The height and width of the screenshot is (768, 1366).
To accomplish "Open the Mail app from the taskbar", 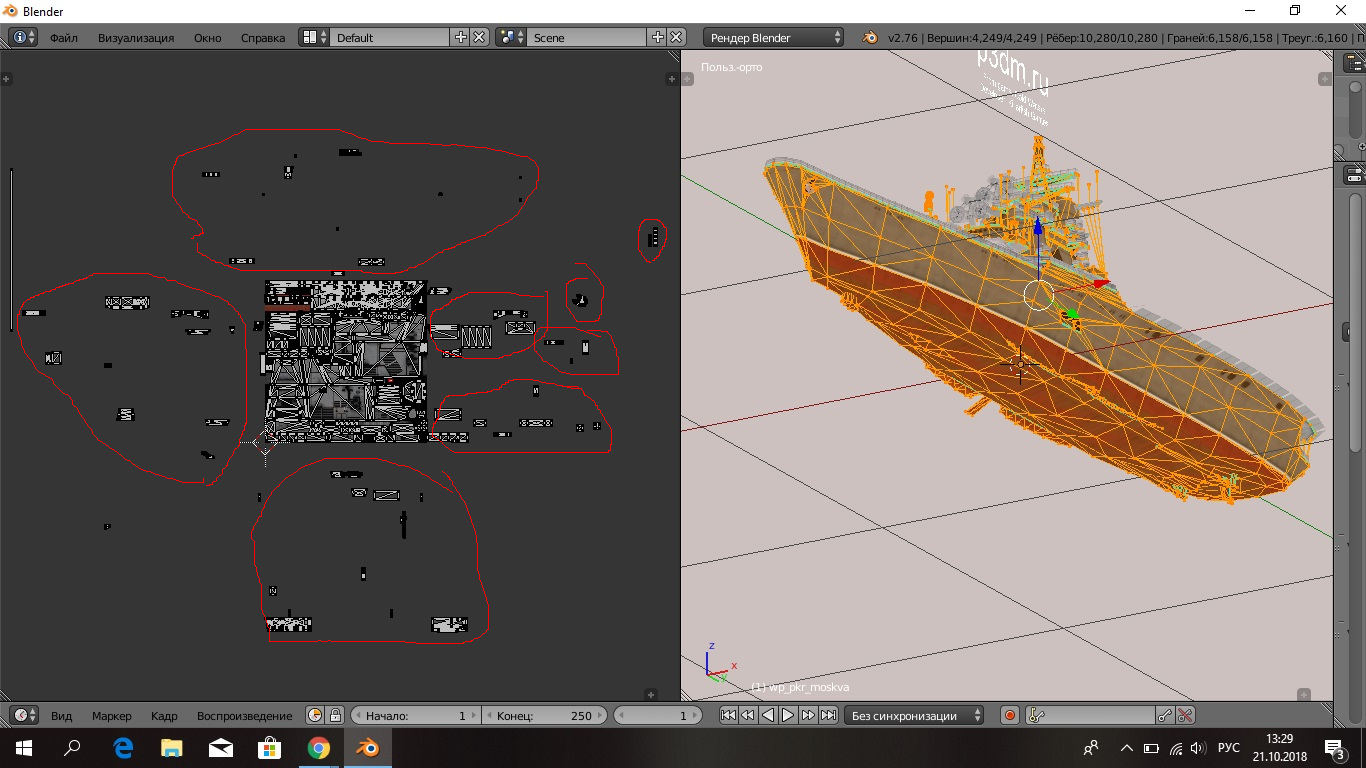I will pyautogui.click(x=221, y=748).
